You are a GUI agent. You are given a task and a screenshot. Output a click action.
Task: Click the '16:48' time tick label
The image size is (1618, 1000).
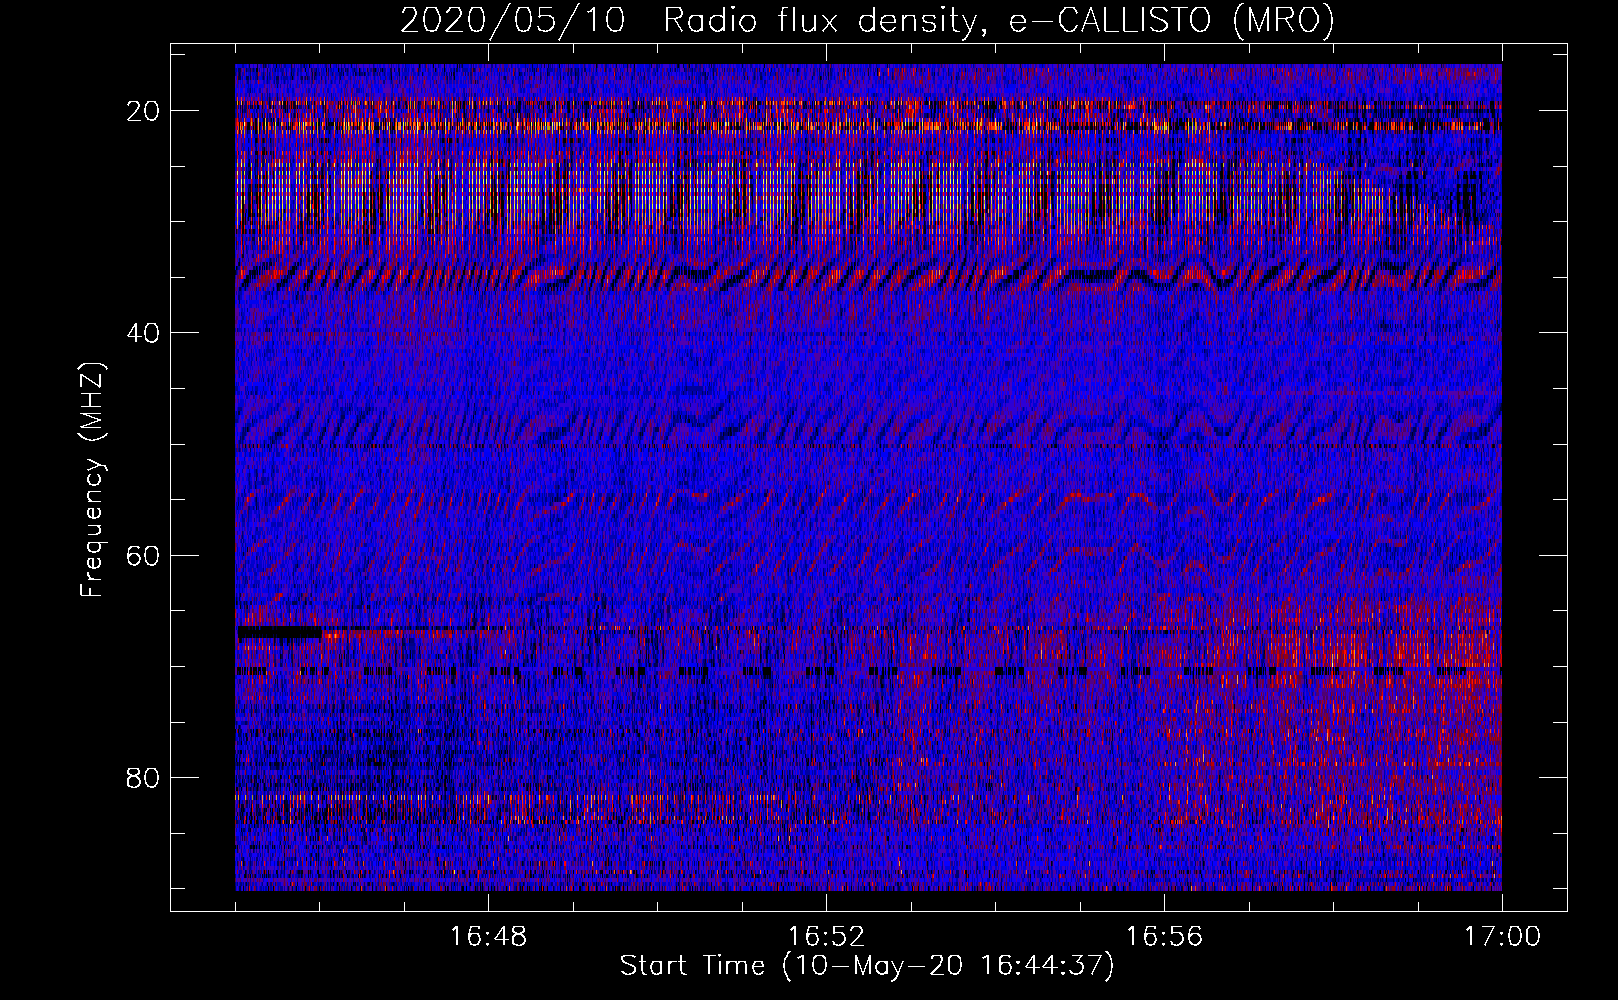click(x=488, y=937)
